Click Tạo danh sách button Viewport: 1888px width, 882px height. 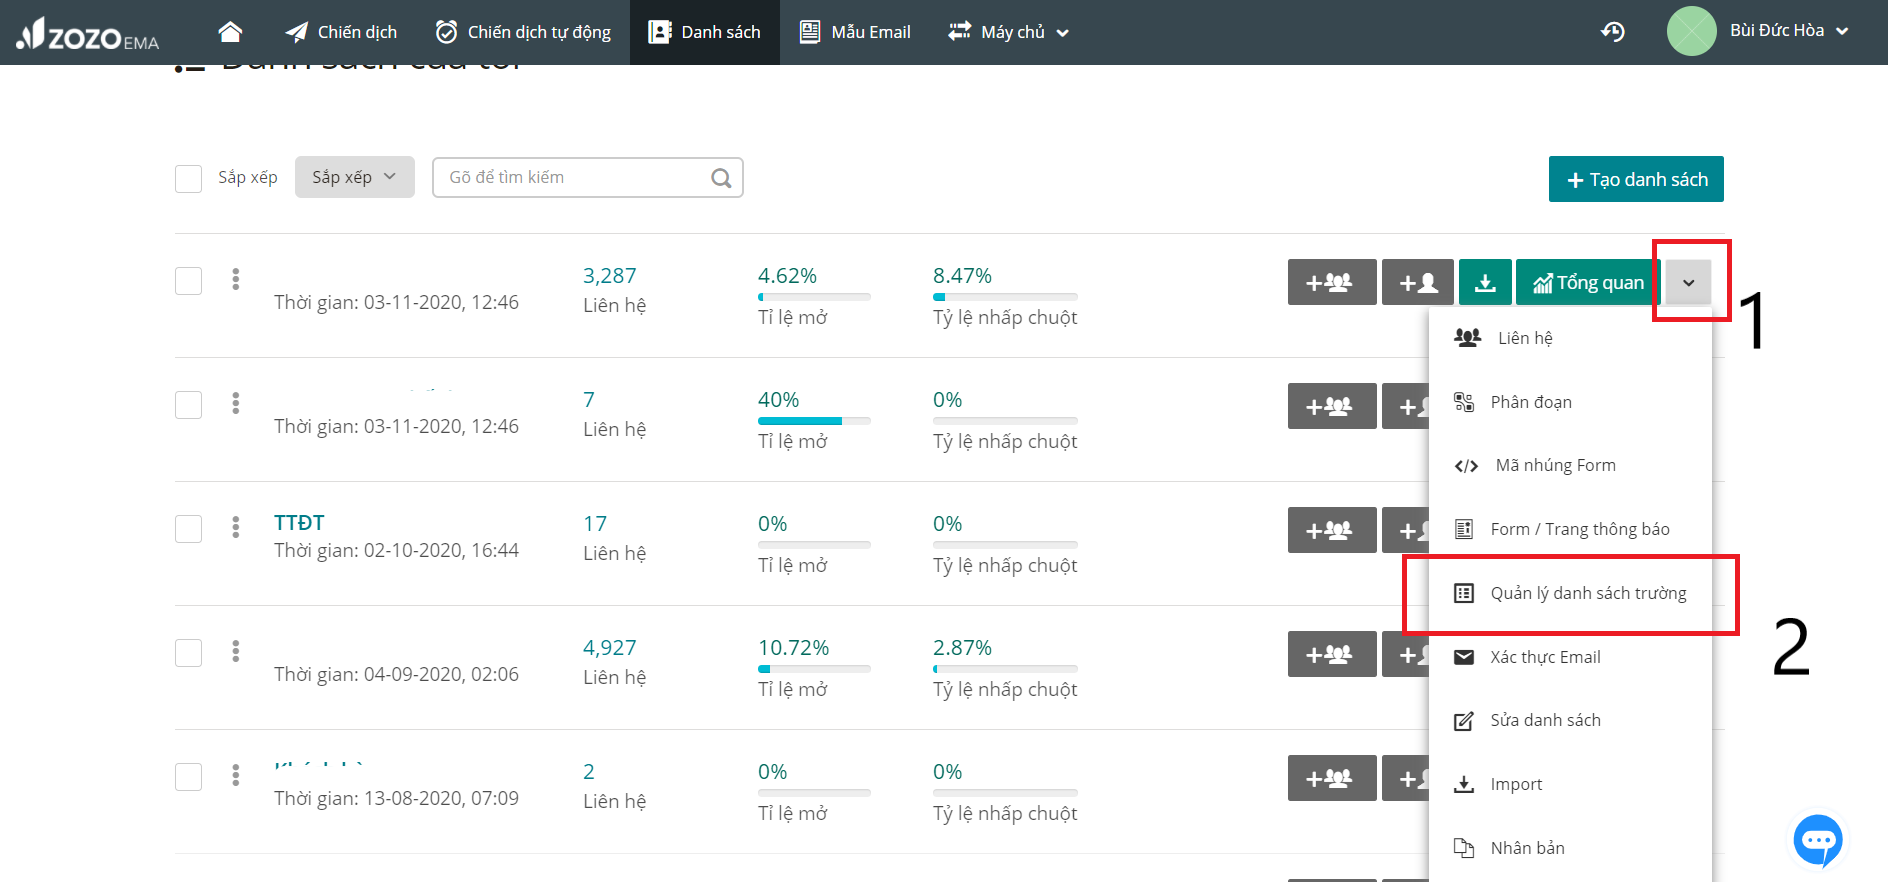[1636, 179]
